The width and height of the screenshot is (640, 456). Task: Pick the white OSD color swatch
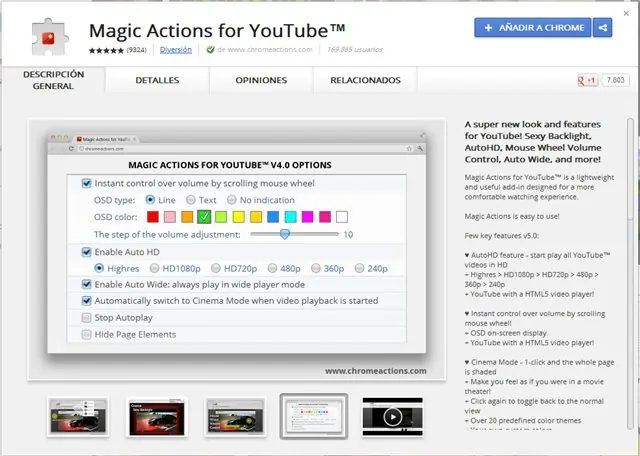click(342, 217)
